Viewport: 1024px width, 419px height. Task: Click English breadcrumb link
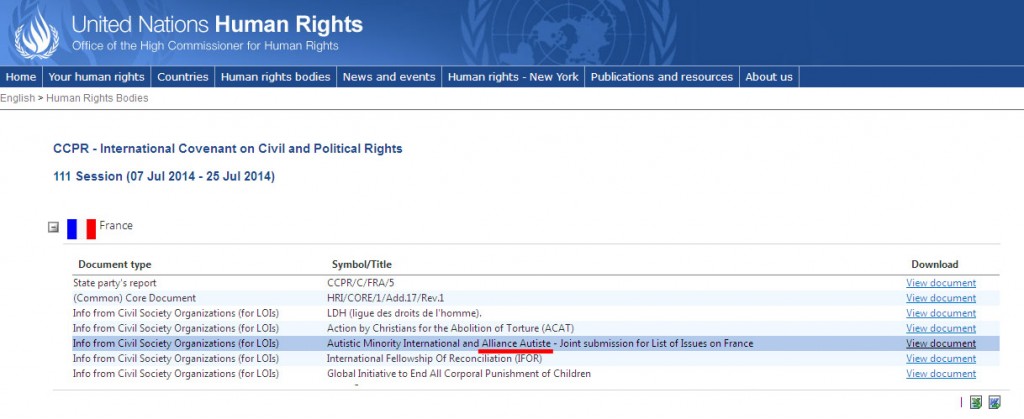coord(17,98)
